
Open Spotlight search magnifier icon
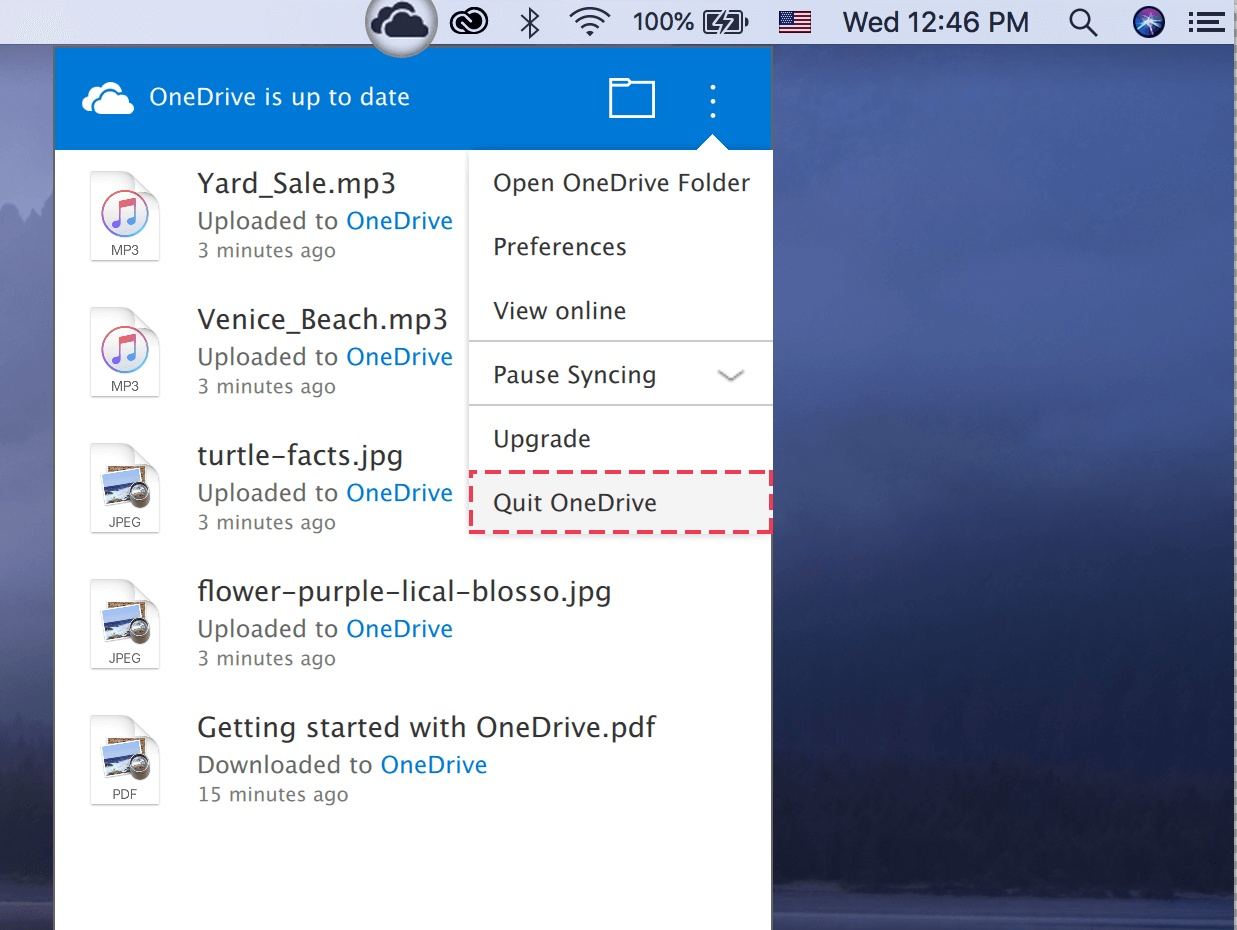click(1083, 22)
